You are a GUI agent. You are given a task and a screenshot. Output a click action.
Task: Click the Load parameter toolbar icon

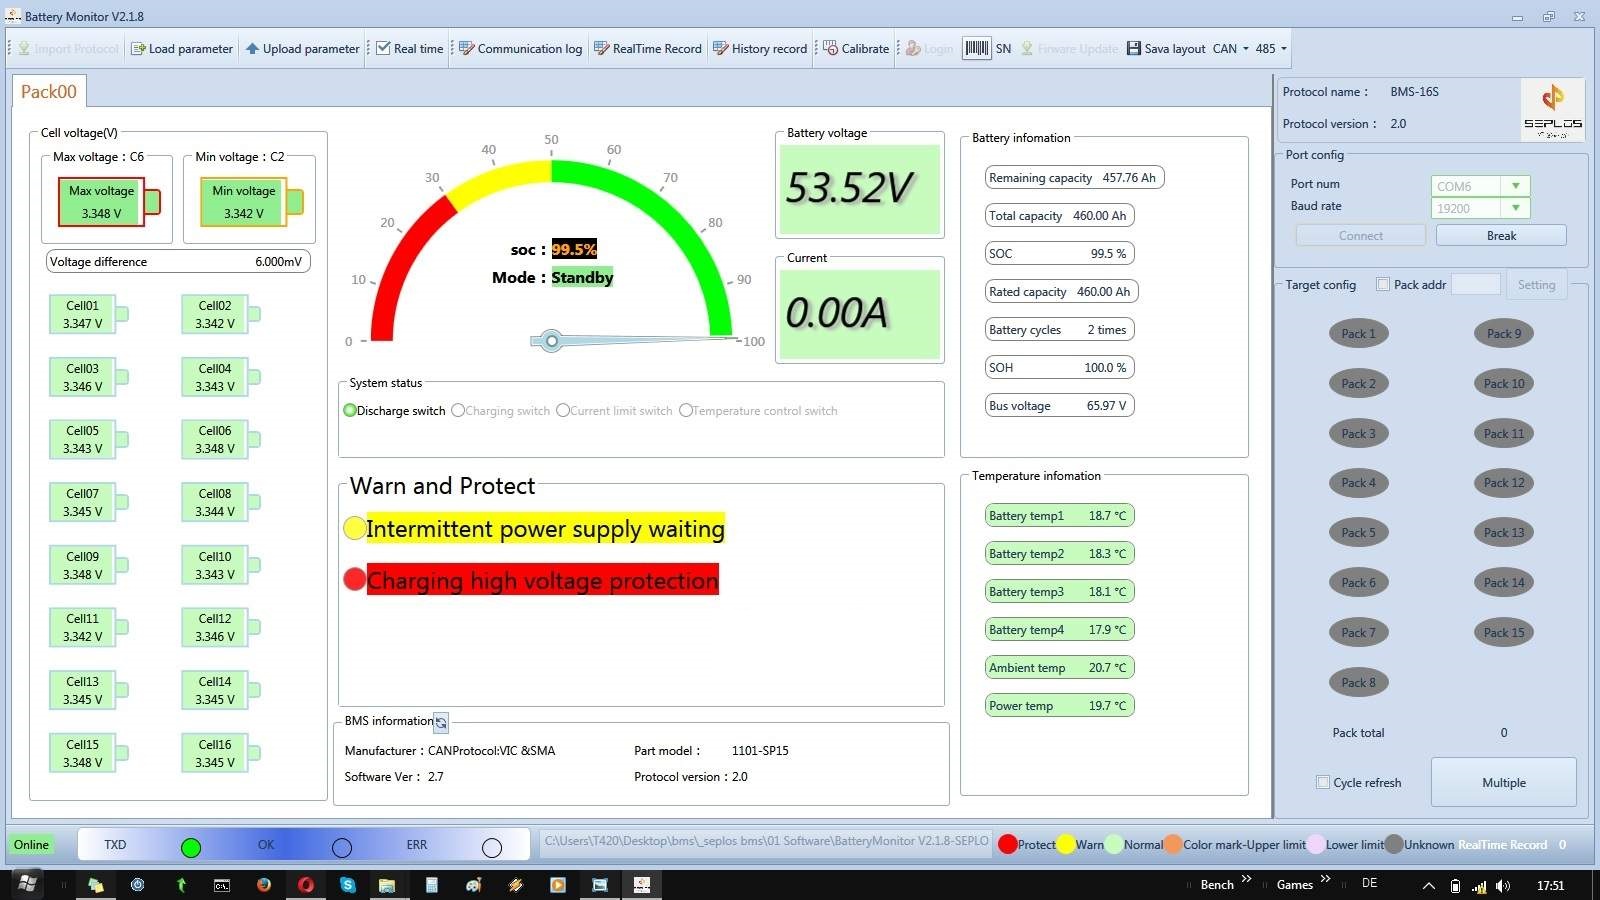pos(139,48)
